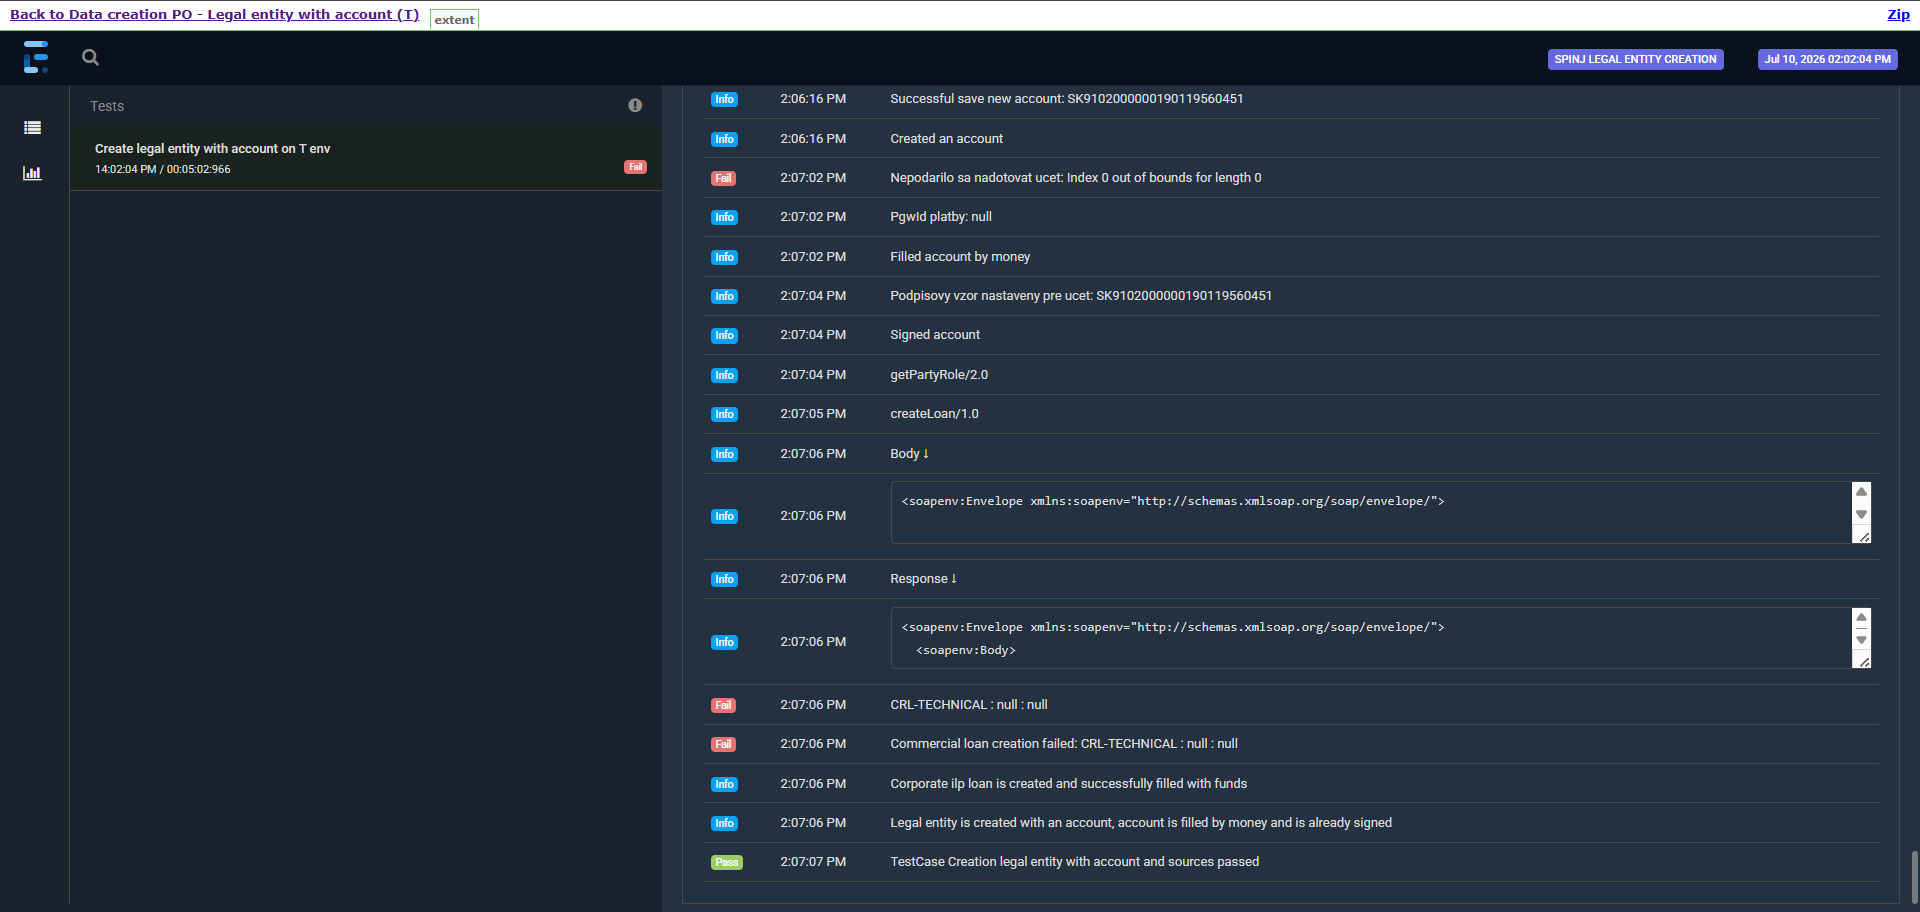Click SPINJ LEGAL ENTITY CREATION badge

(1635, 59)
